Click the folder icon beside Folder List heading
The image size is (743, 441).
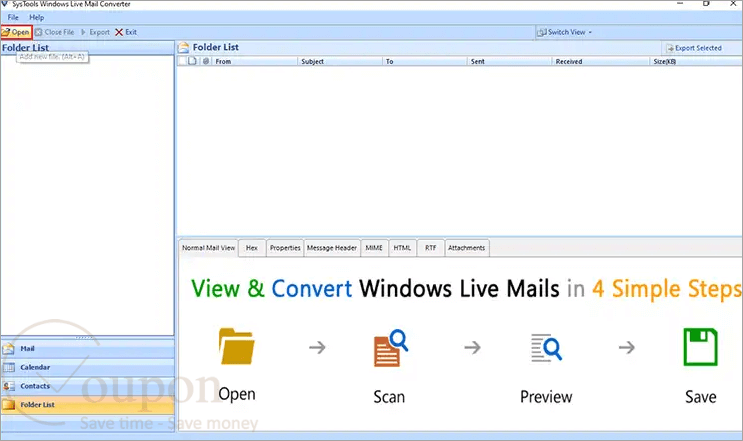pyautogui.click(x=183, y=47)
